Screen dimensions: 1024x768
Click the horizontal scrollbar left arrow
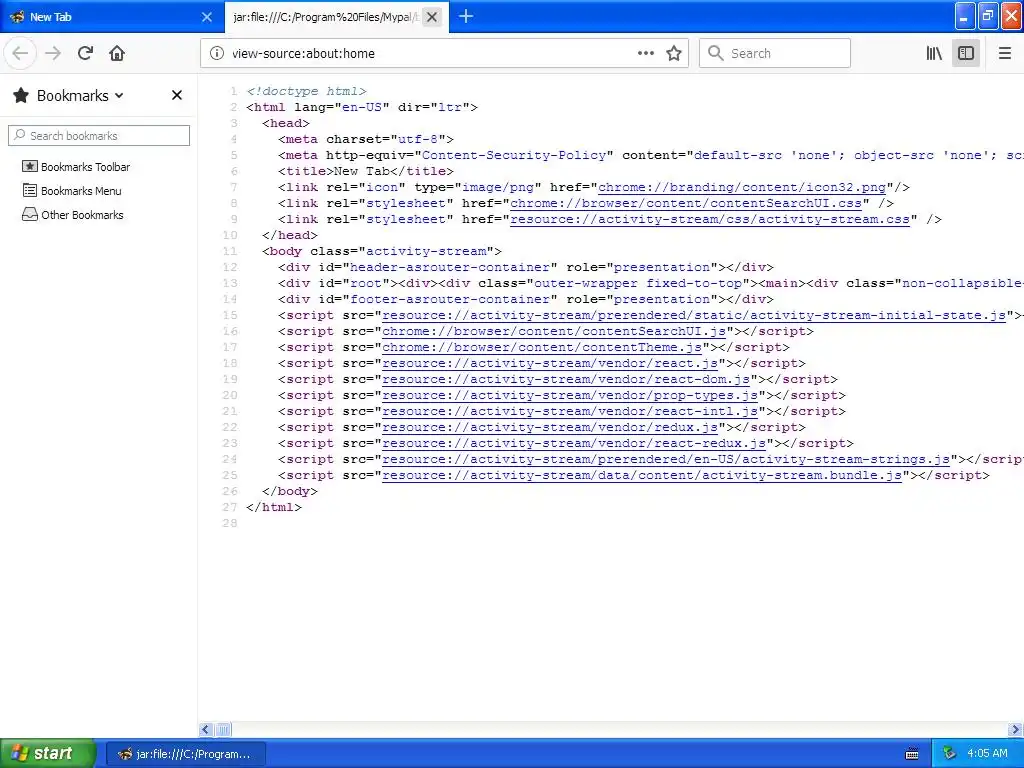206,729
